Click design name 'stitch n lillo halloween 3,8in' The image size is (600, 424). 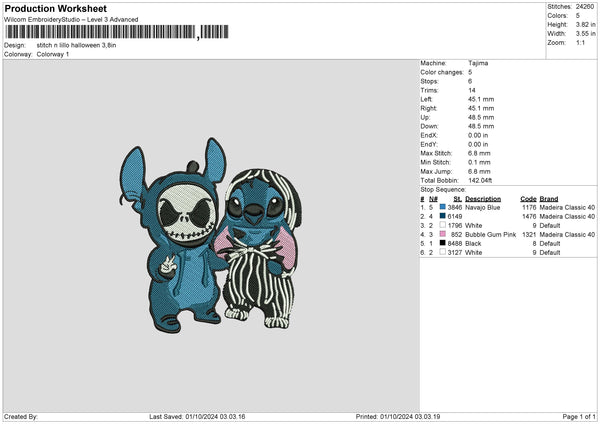(x=76, y=45)
